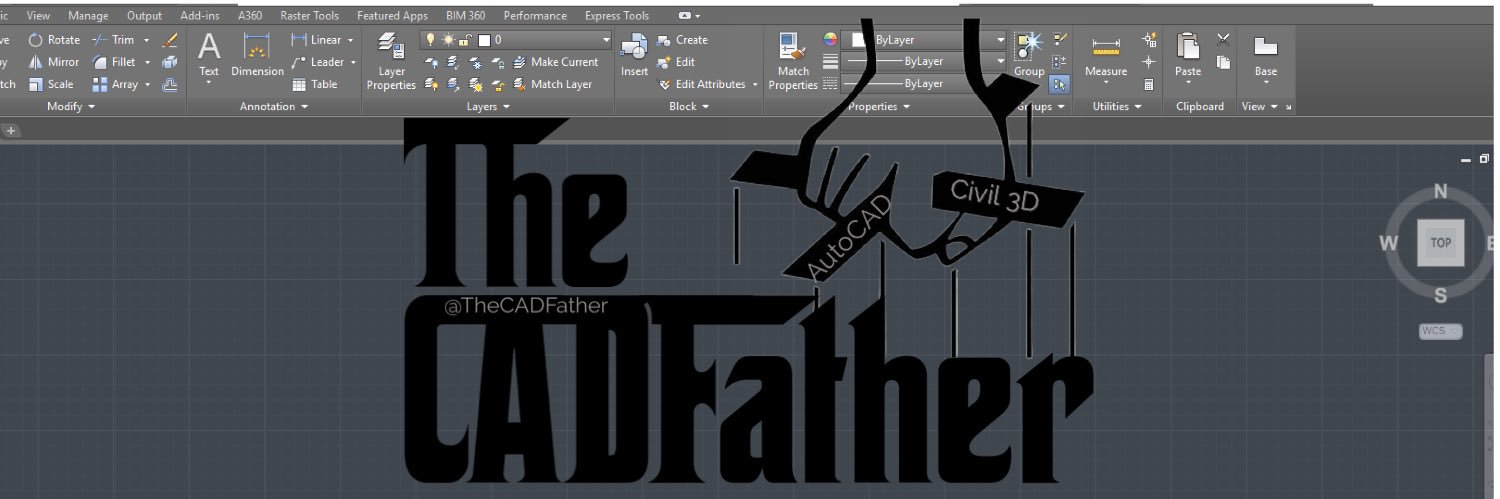Expand the Linear dimension dropdown arrow
The image size is (1500, 499).
point(350,40)
